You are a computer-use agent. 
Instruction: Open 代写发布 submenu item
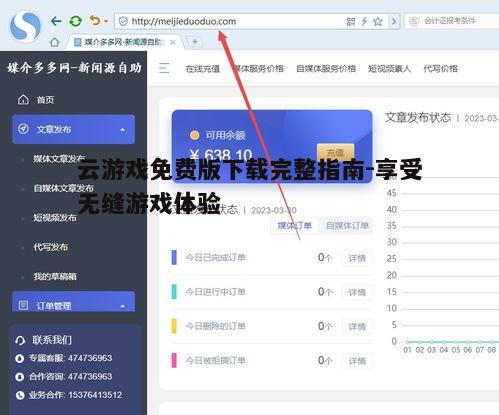(x=50, y=247)
